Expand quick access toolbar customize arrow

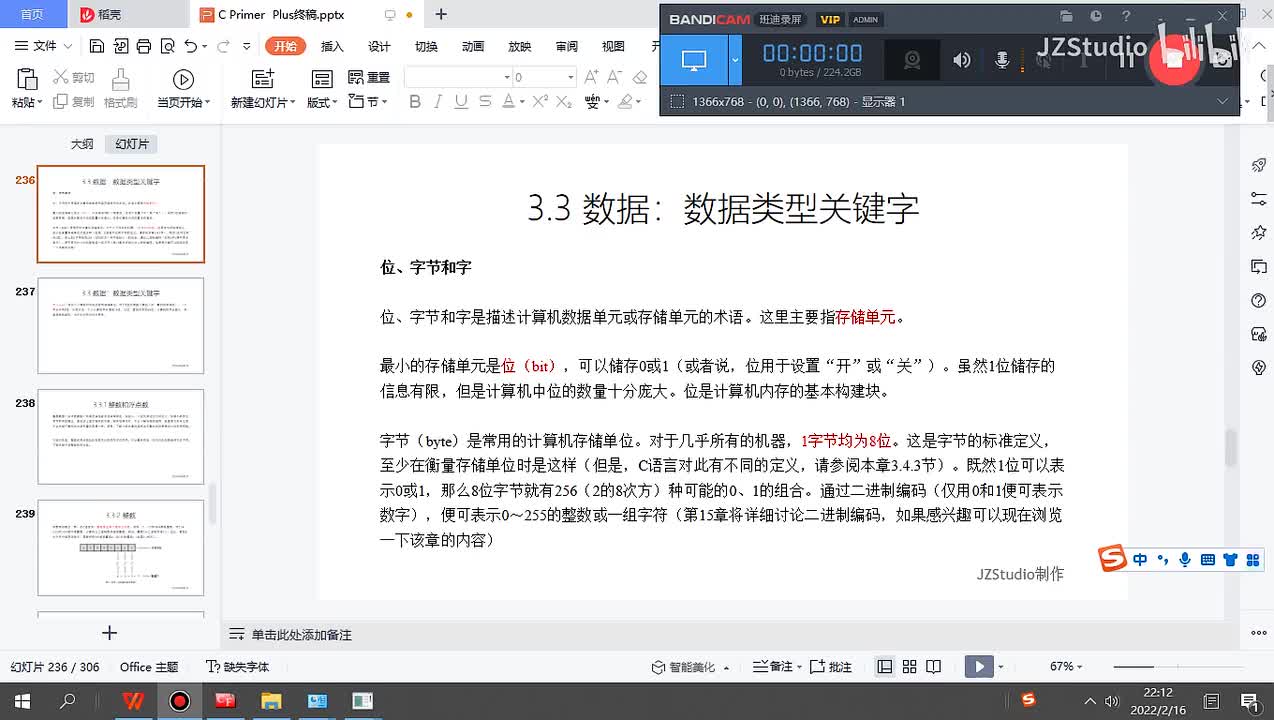[247, 46]
